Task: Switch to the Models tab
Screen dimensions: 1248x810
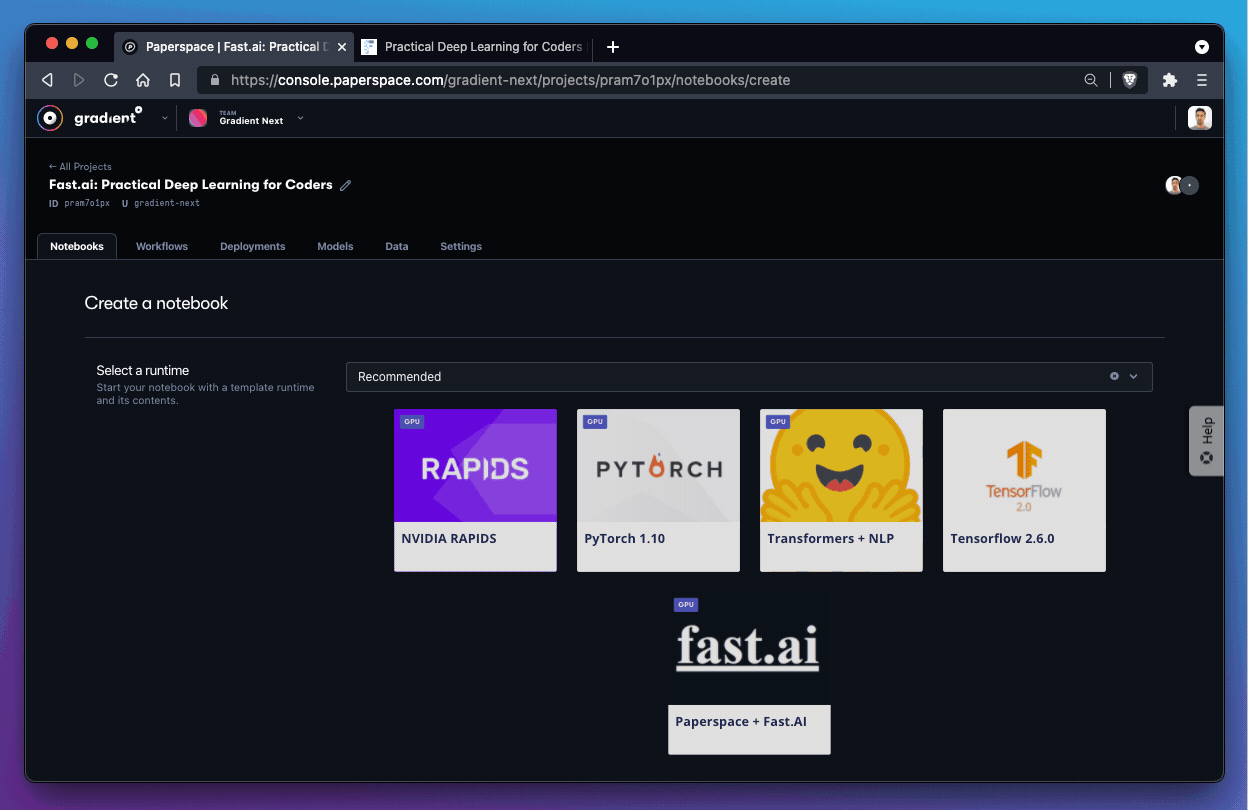Action: (x=335, y=246)
